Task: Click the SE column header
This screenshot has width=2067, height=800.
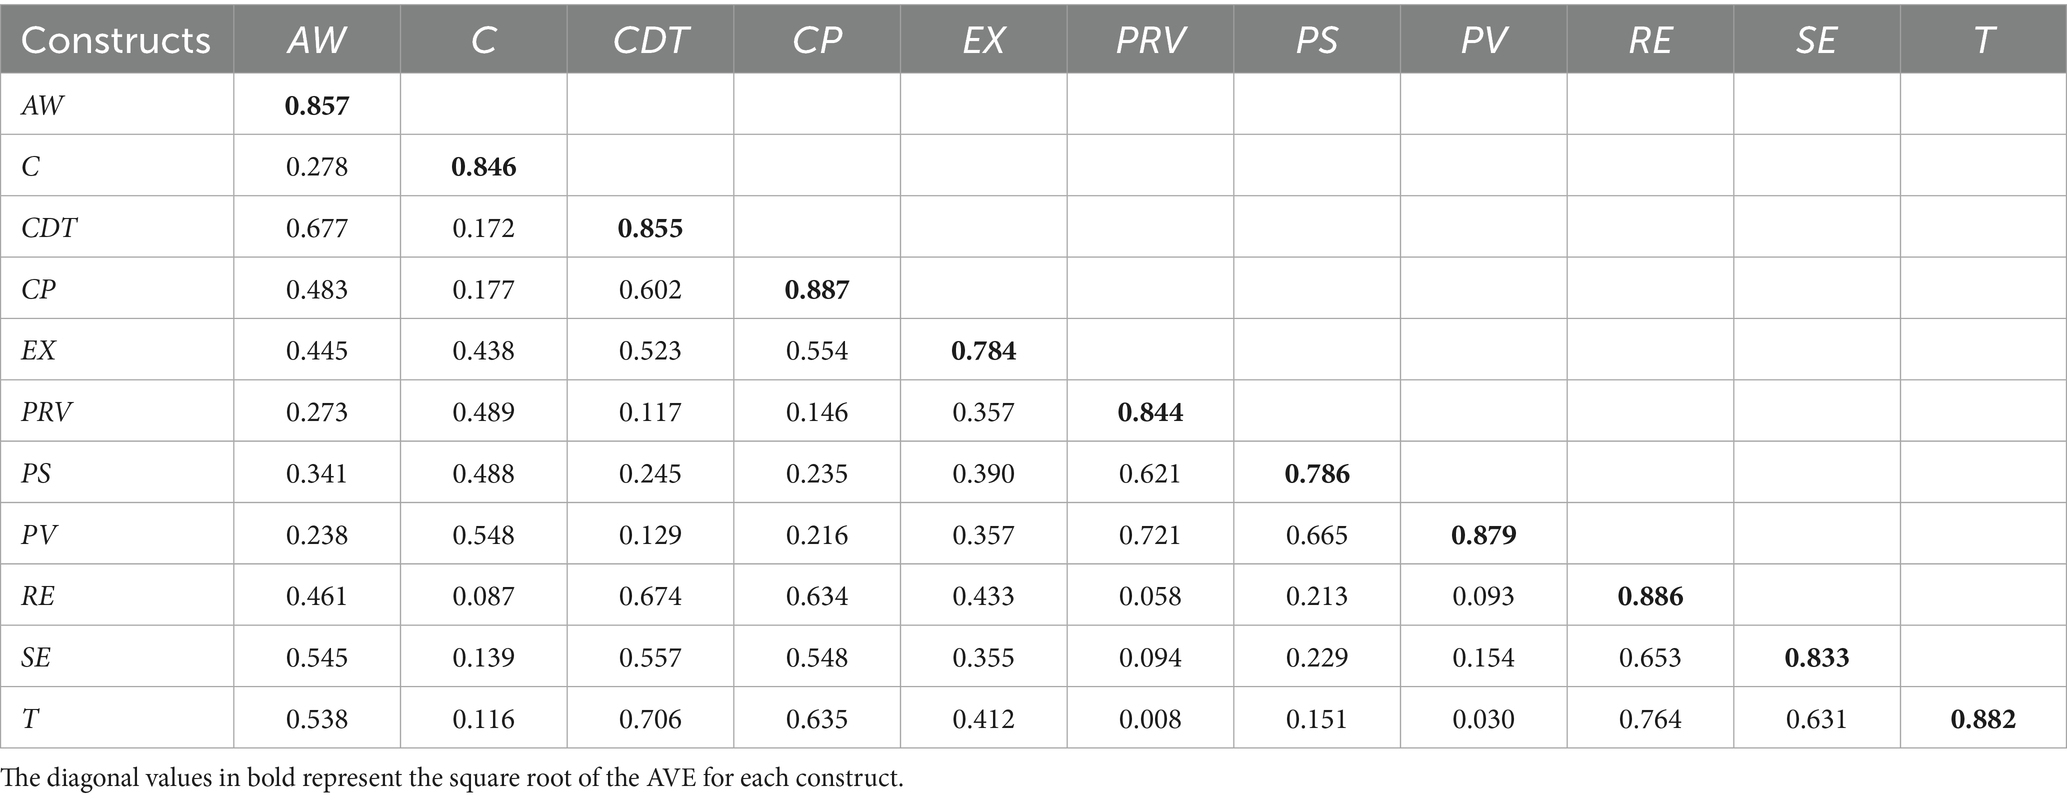Action: point(1816,40)
